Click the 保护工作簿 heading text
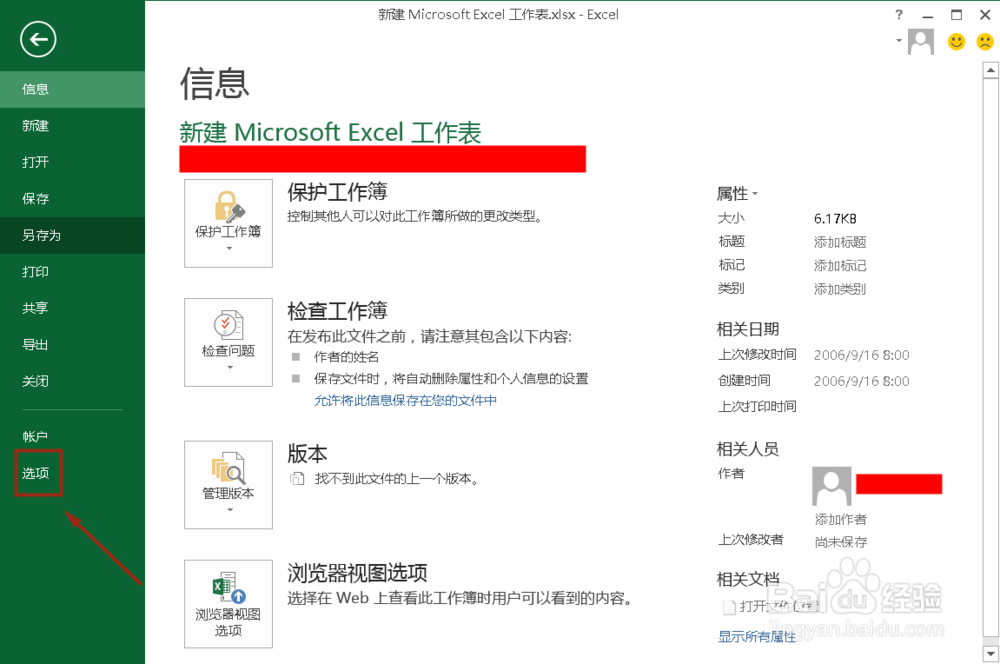 [x=337, y=192]
